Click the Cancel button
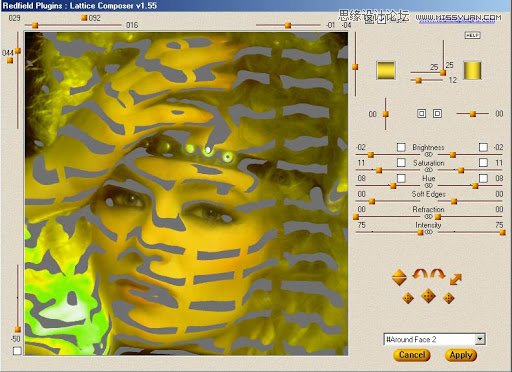Viewport: 512px width, 372px height. [412, 355]
